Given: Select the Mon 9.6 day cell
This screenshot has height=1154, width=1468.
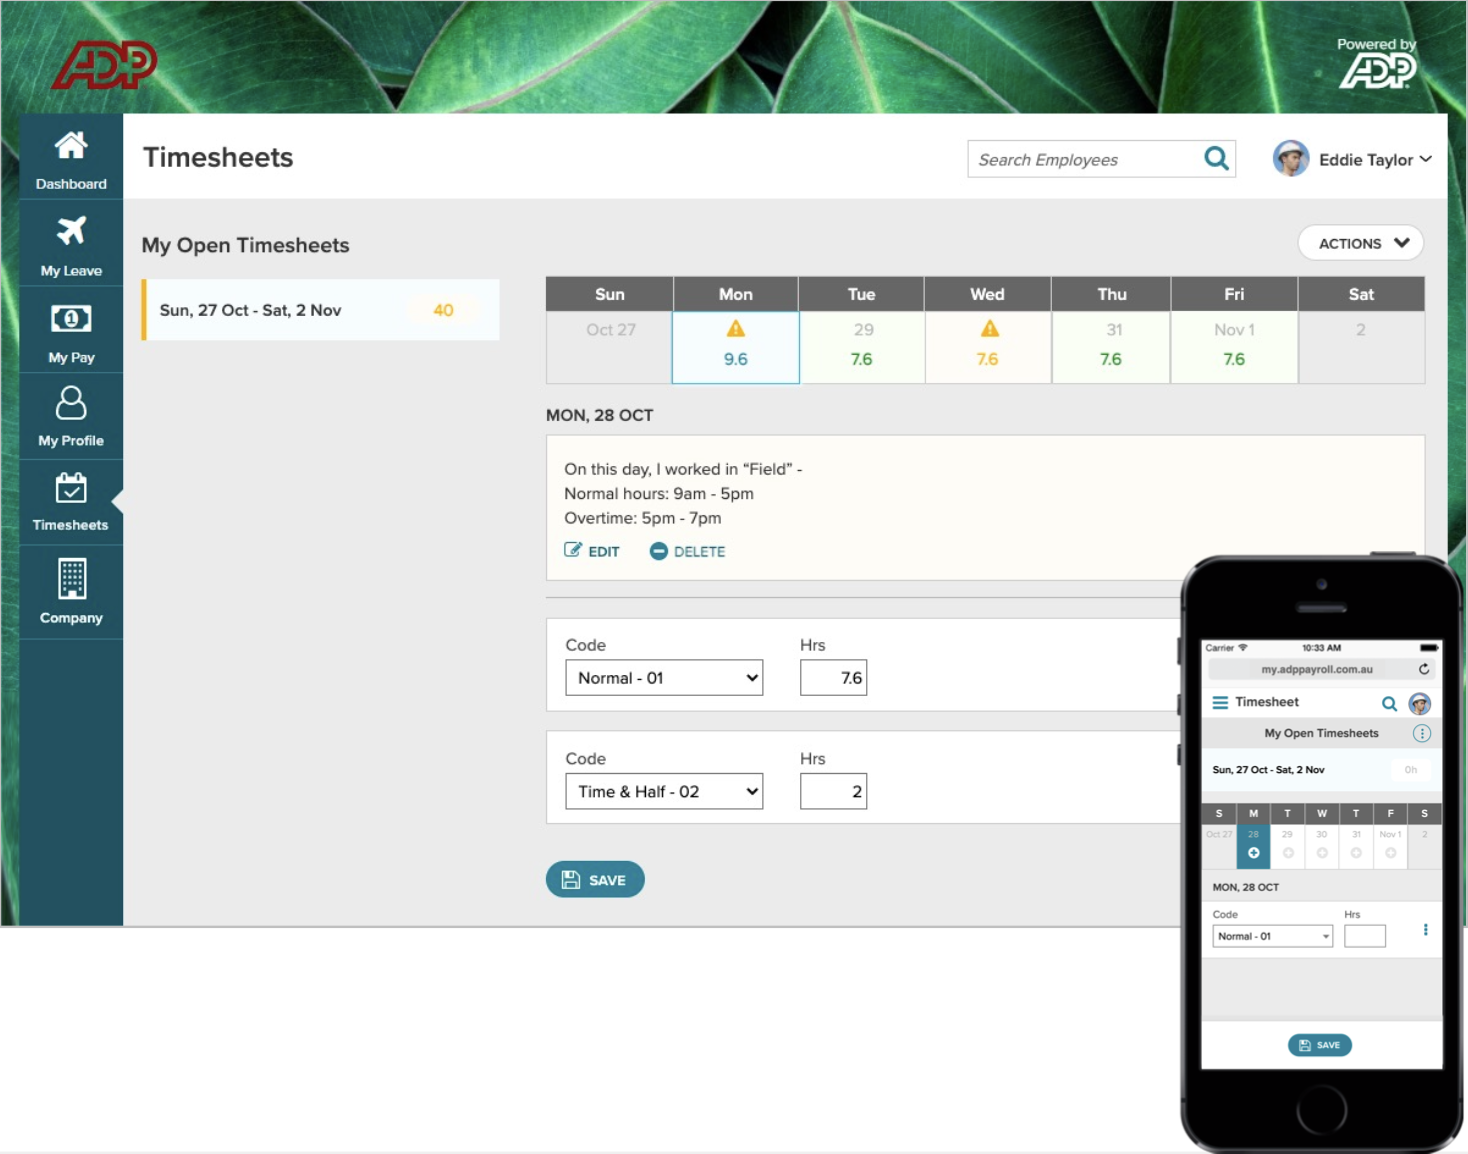Looking at the screenshot, I should [736, 347].
